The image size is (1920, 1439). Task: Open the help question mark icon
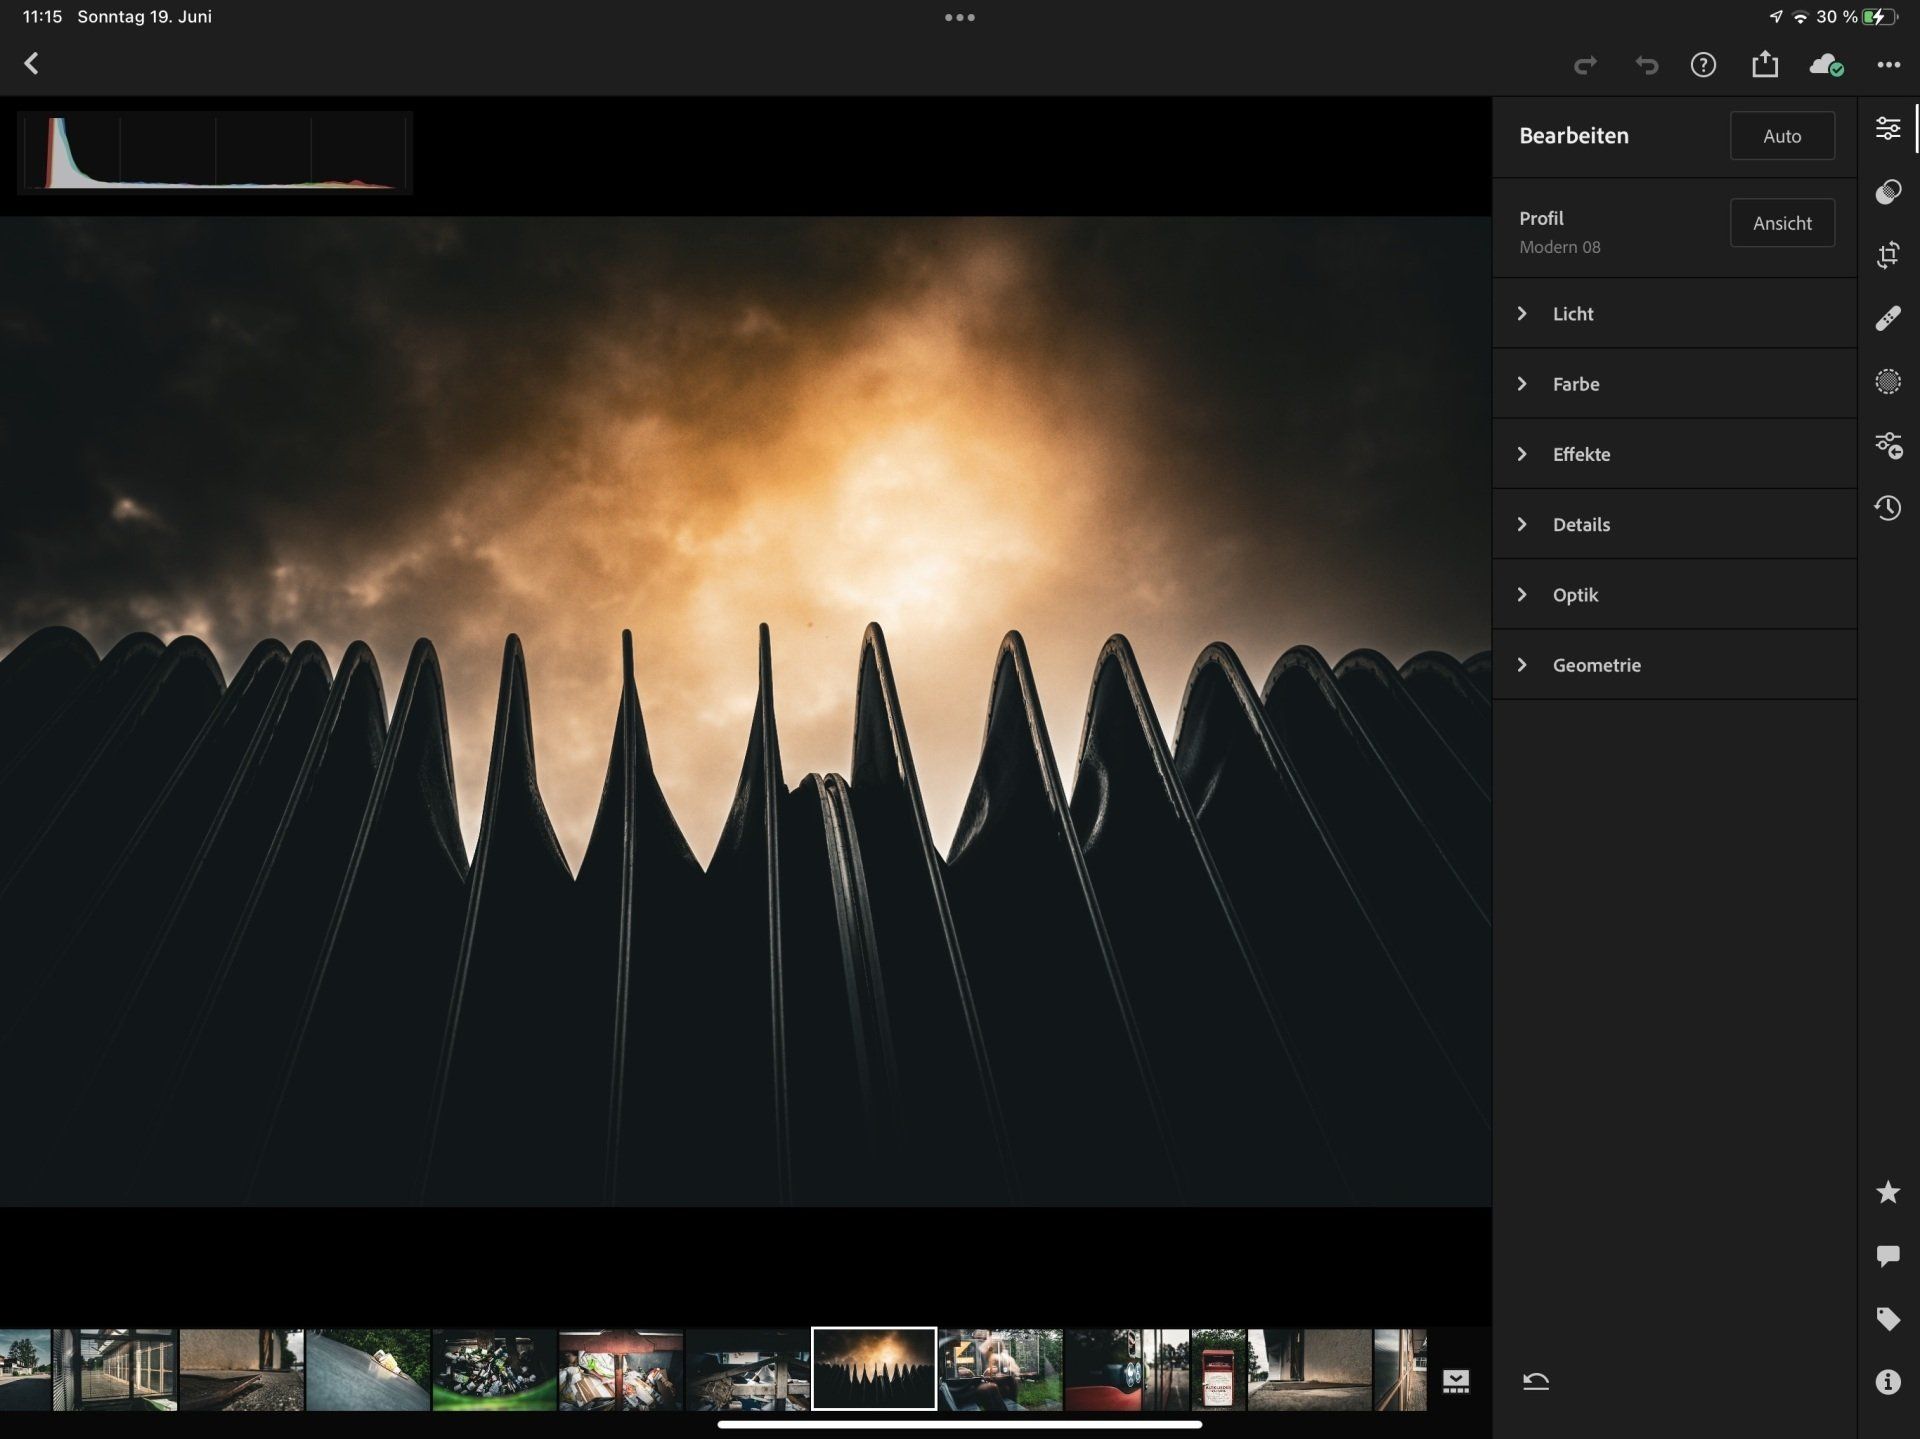click(1703, 65)
